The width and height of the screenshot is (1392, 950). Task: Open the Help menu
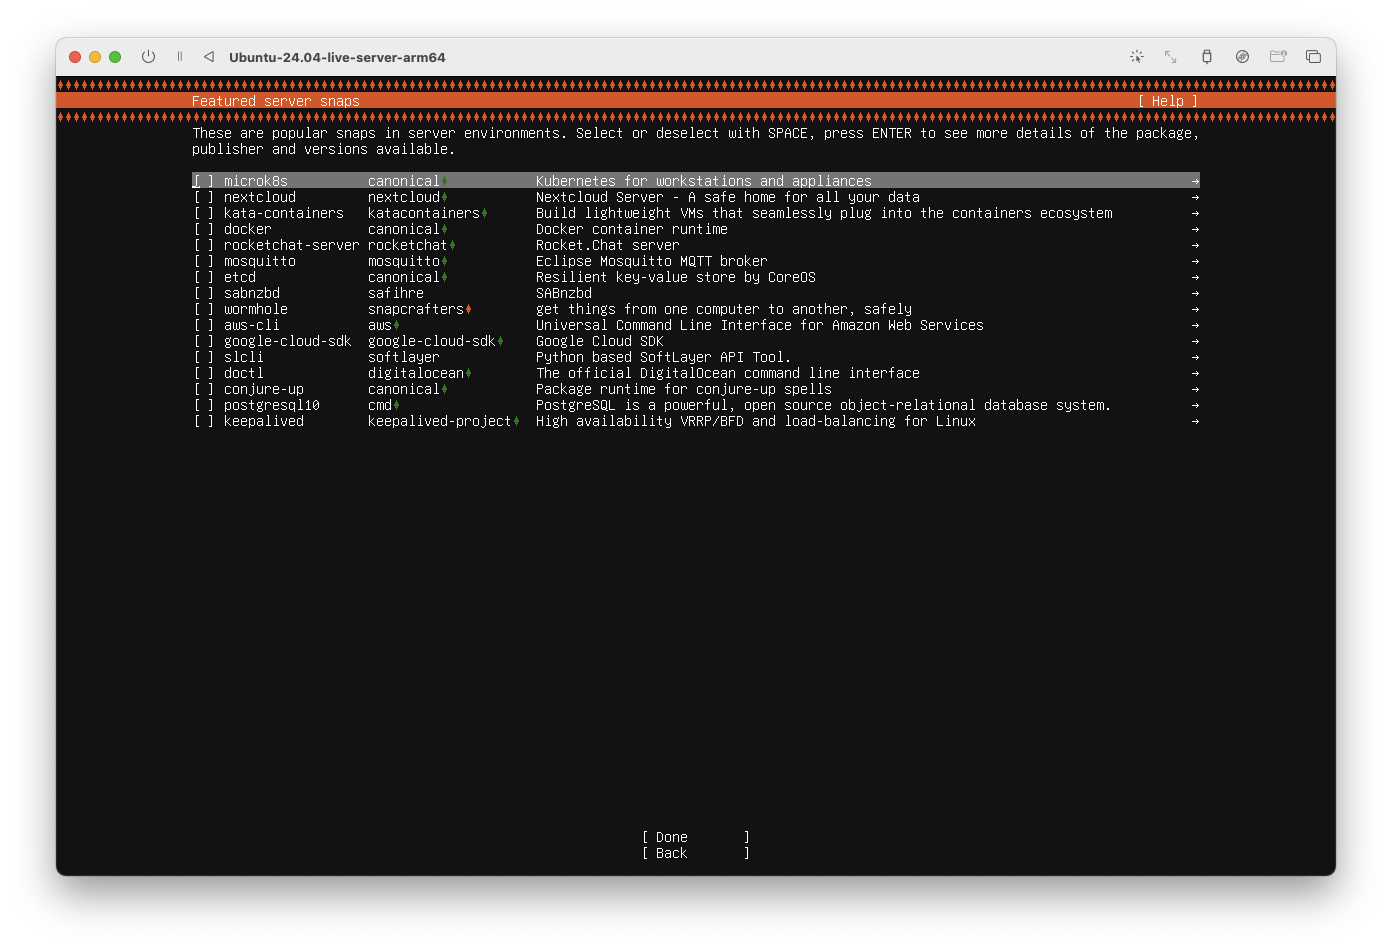(x=1167, y=101)
